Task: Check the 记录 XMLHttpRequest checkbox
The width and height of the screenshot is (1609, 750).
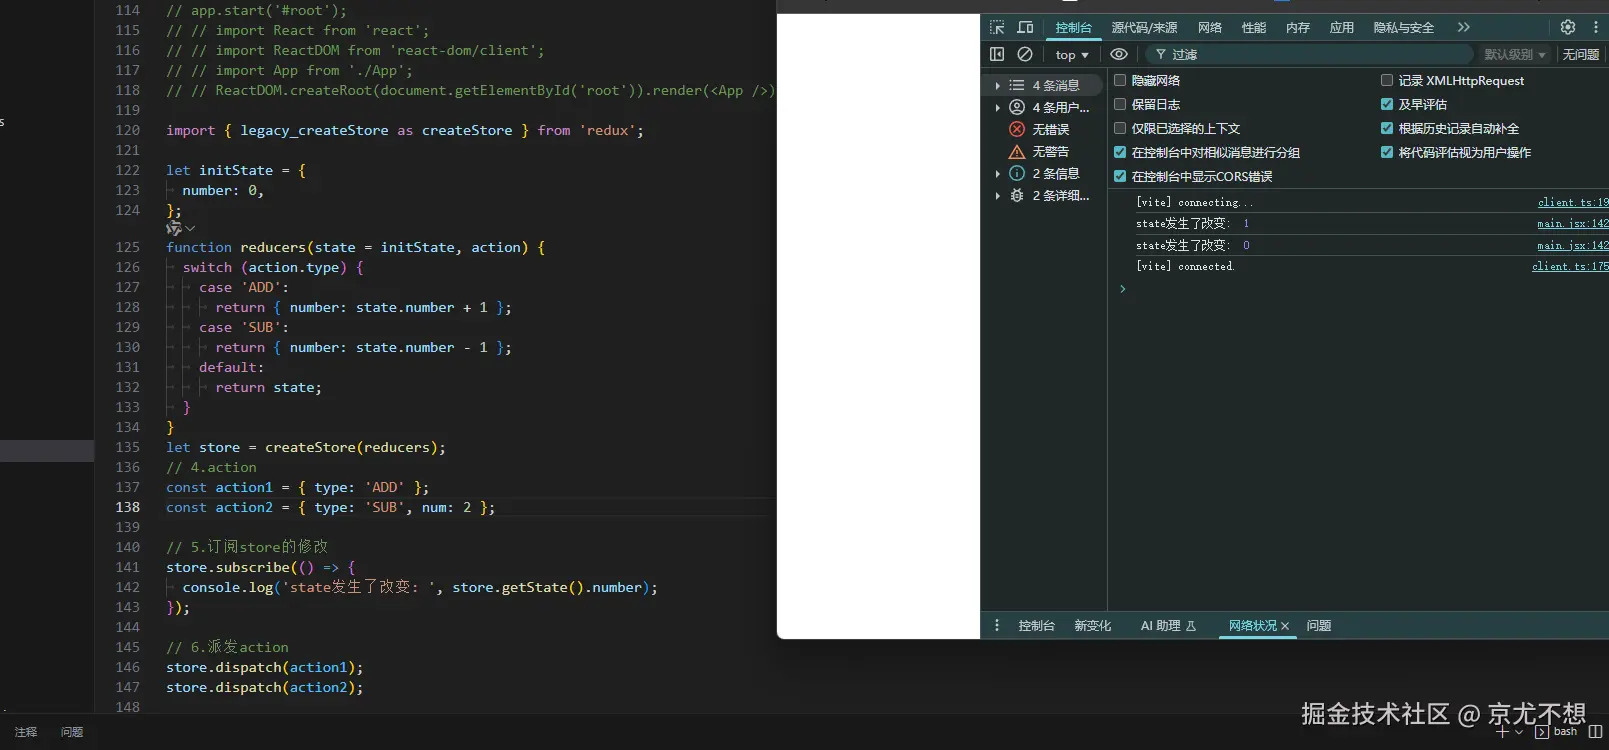Action: [x=1387, y=80]
